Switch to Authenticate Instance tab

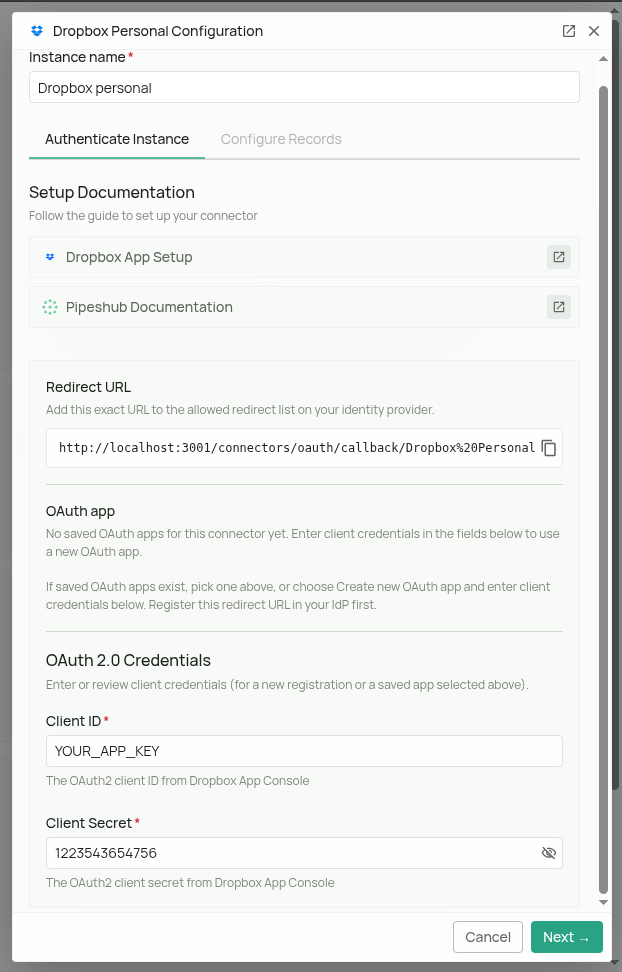[117, 139]
